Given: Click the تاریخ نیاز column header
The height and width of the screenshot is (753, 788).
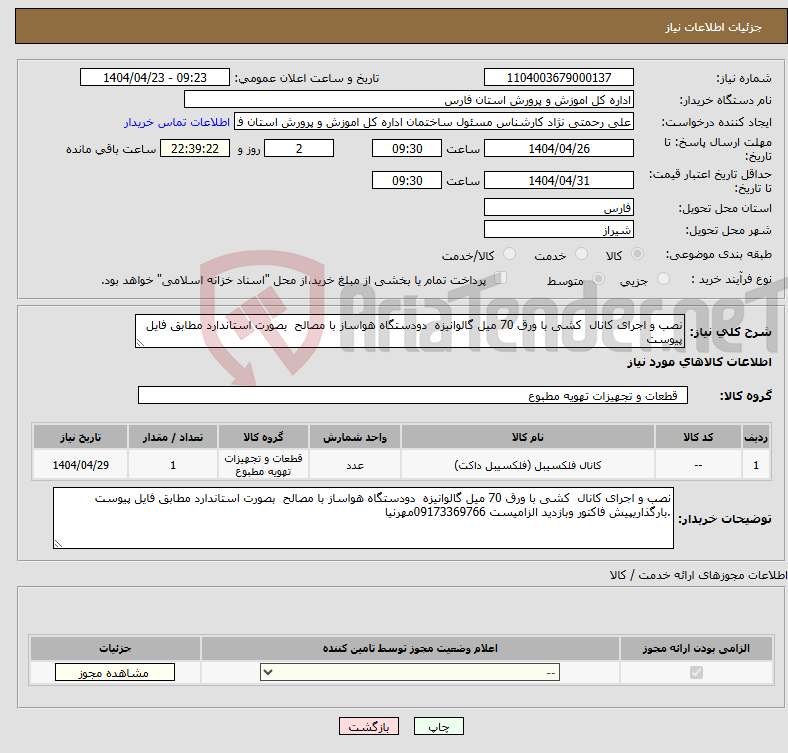Looking at the screenshot, I should [x=80, y=437].
